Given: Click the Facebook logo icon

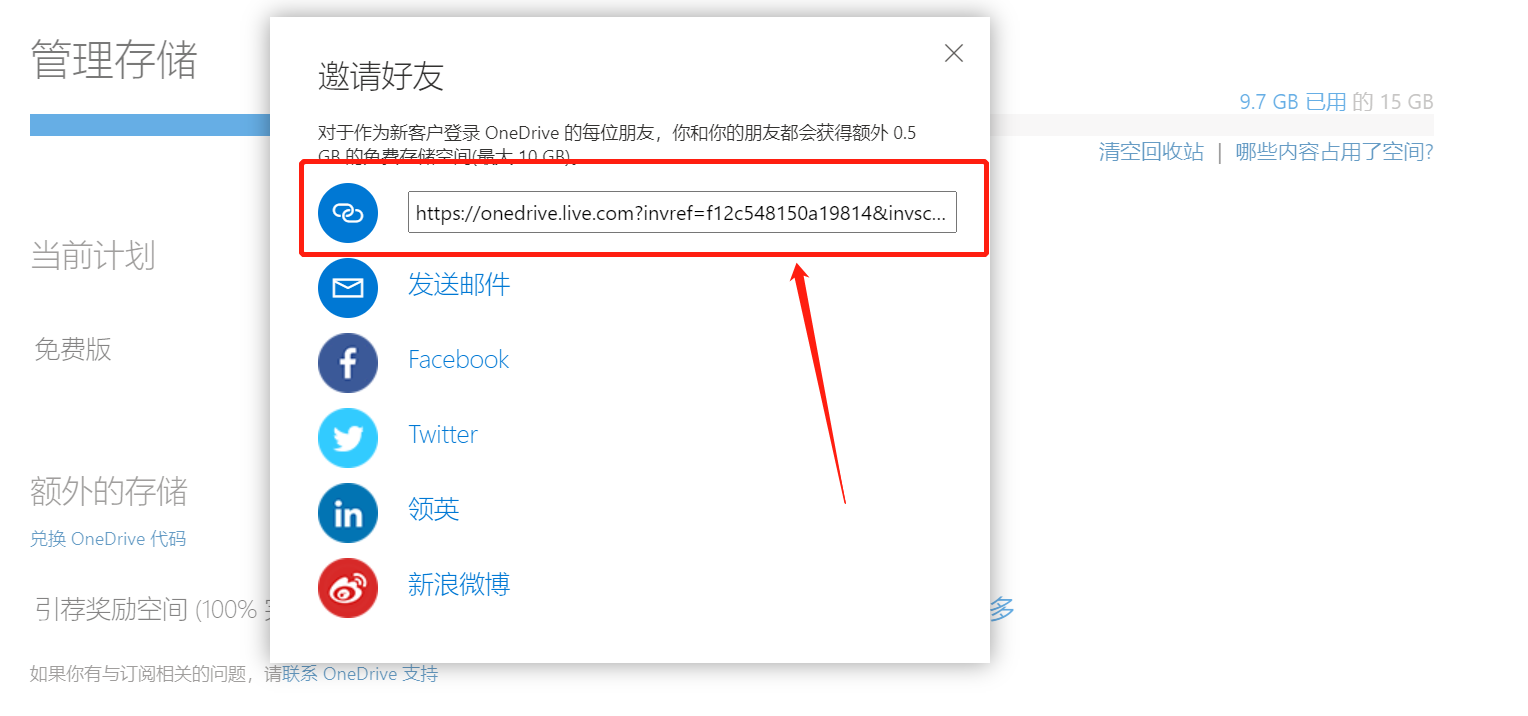Looking at the screenshot, I should (348, 363).
